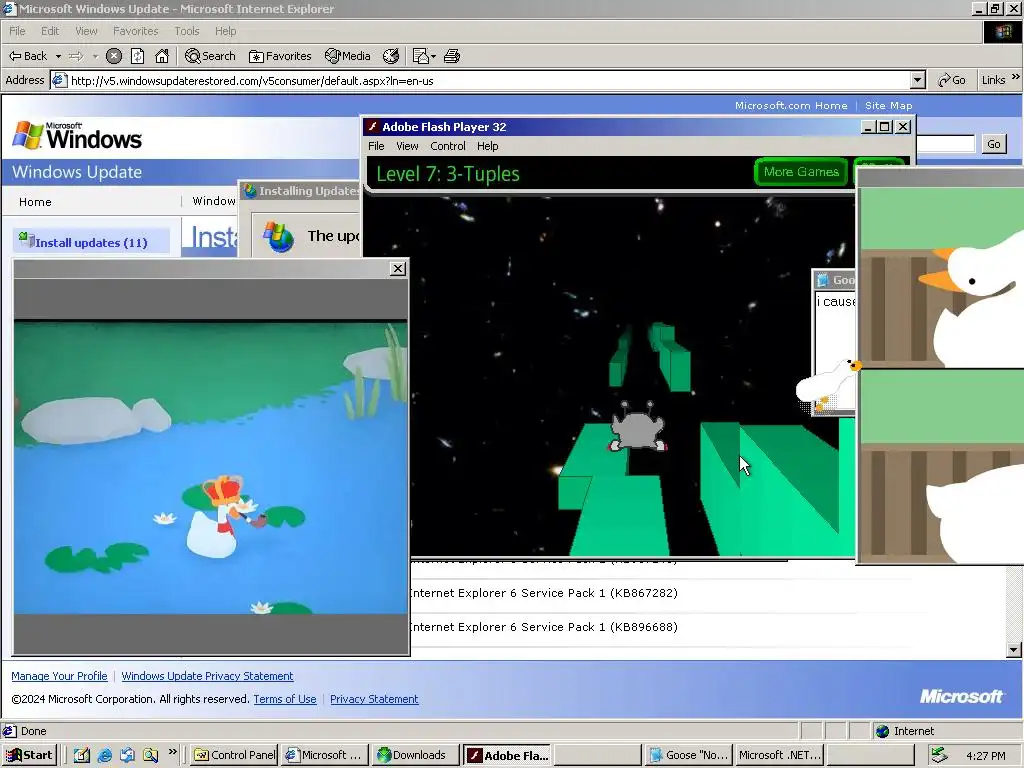1024x768 pixels.
Task: Switch to Control Panel taskbar button
Action: tap(234, 755)
